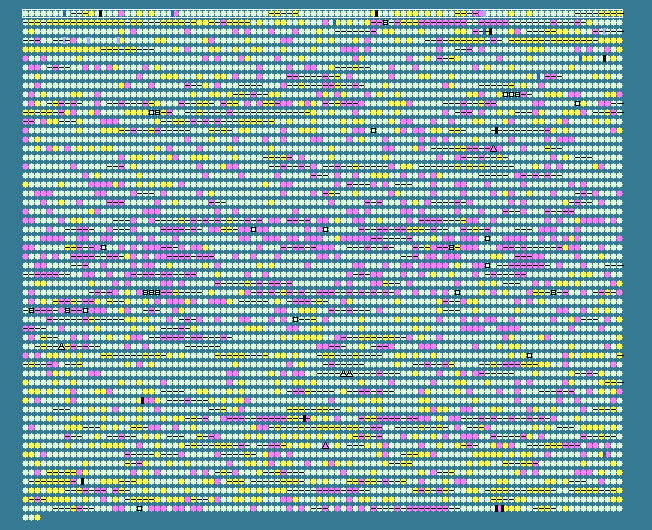Screen dimensions: 652x530
Task: Select the black bar marker in lower-left area
Action: tap(82, 481)
